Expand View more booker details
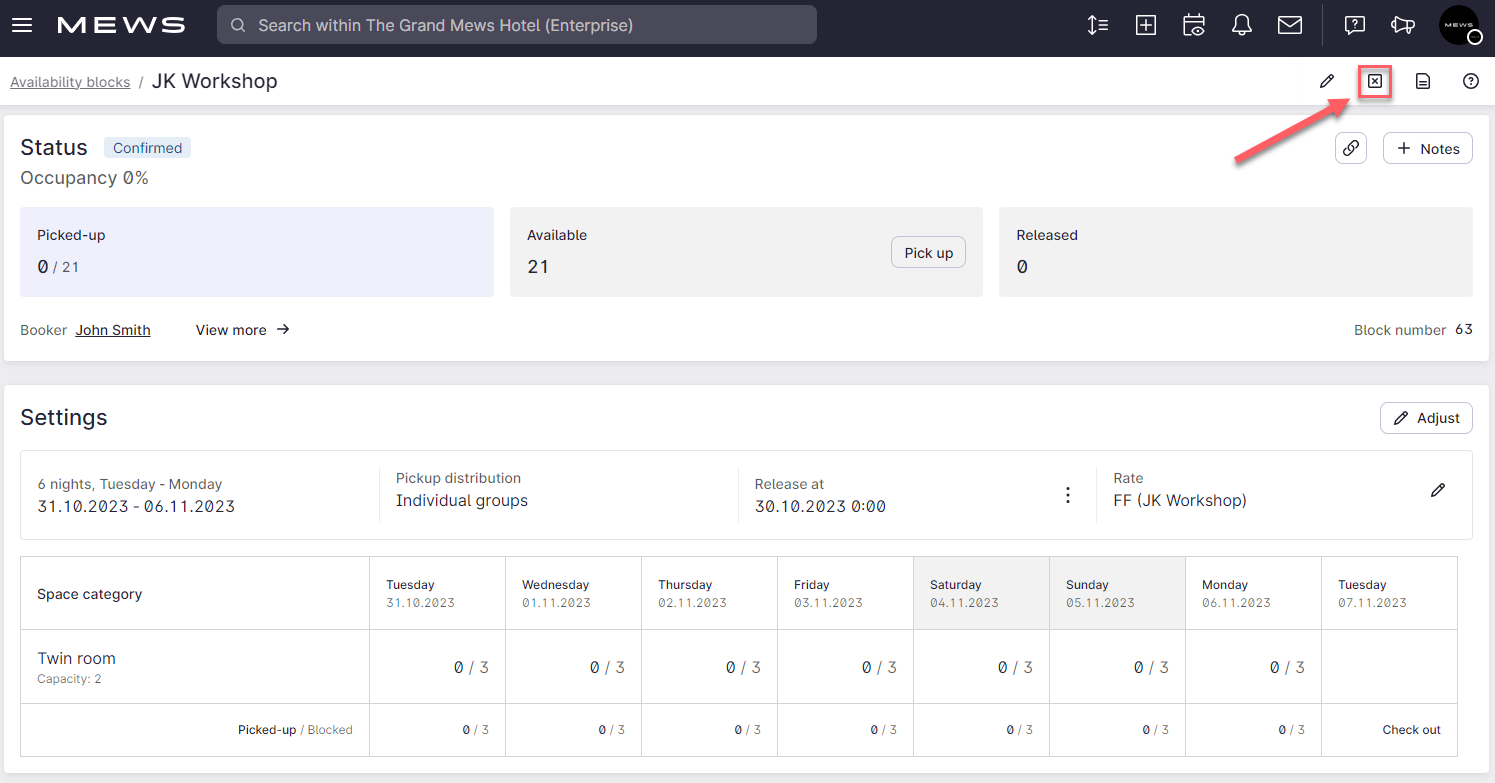 pyautogui.click(x=242, y=330)
